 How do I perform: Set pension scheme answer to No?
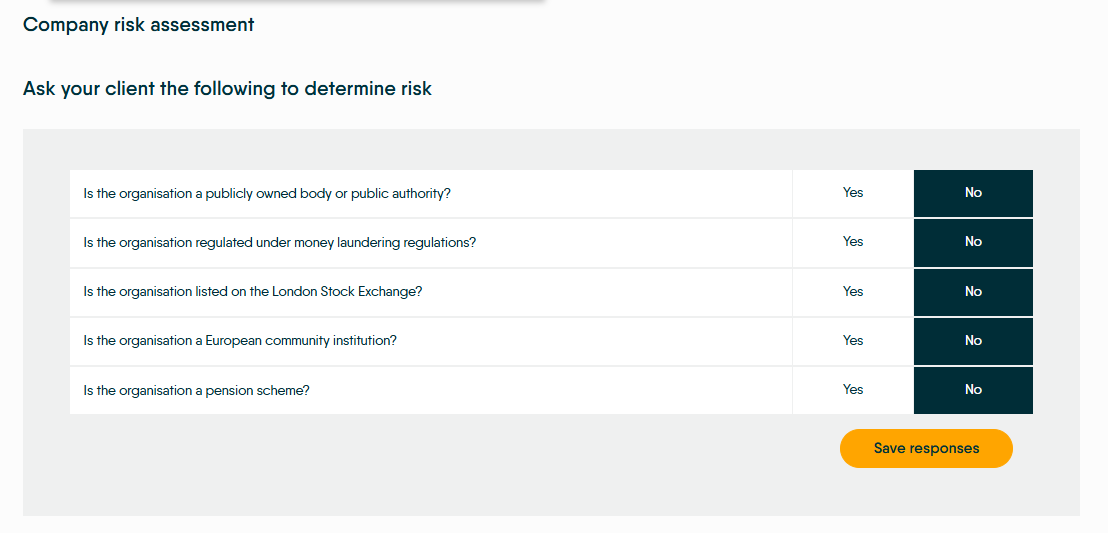(973, 390)
